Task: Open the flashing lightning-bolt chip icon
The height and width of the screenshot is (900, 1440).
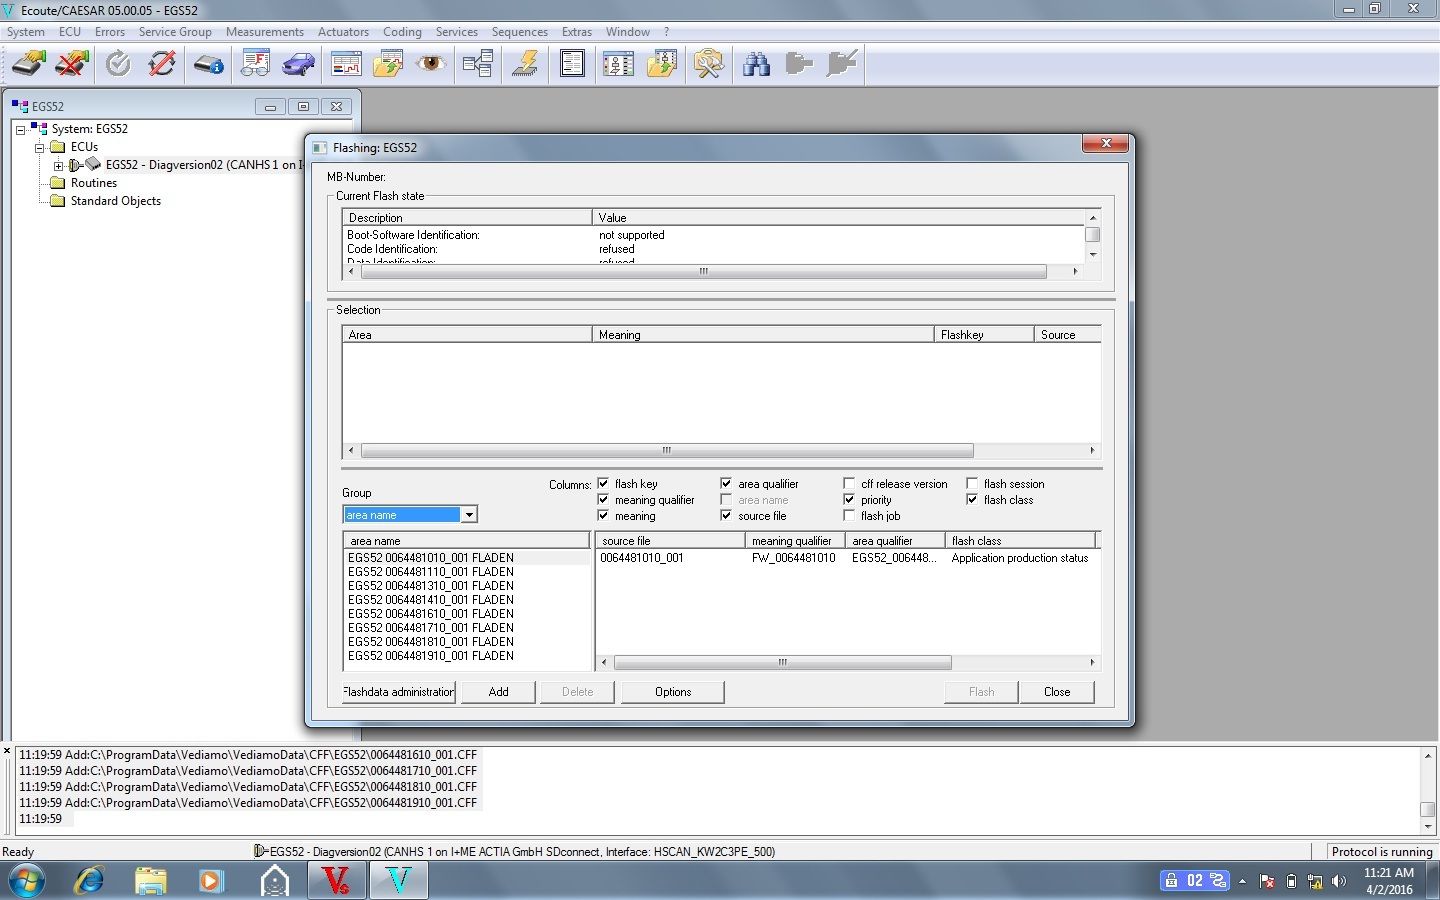Action: [x=525, y=65]
